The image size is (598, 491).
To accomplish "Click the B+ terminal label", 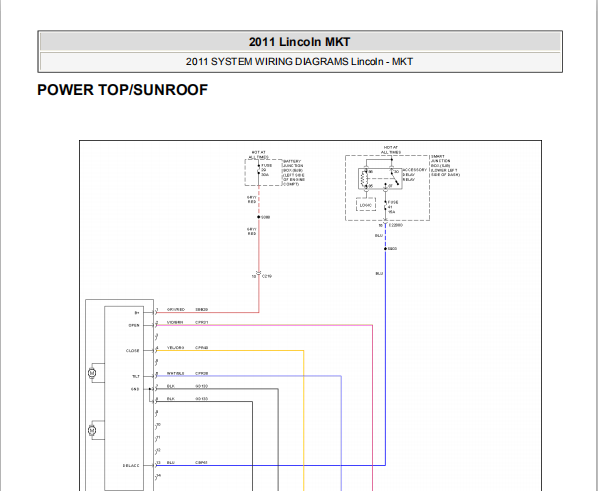I will (137, 313).
